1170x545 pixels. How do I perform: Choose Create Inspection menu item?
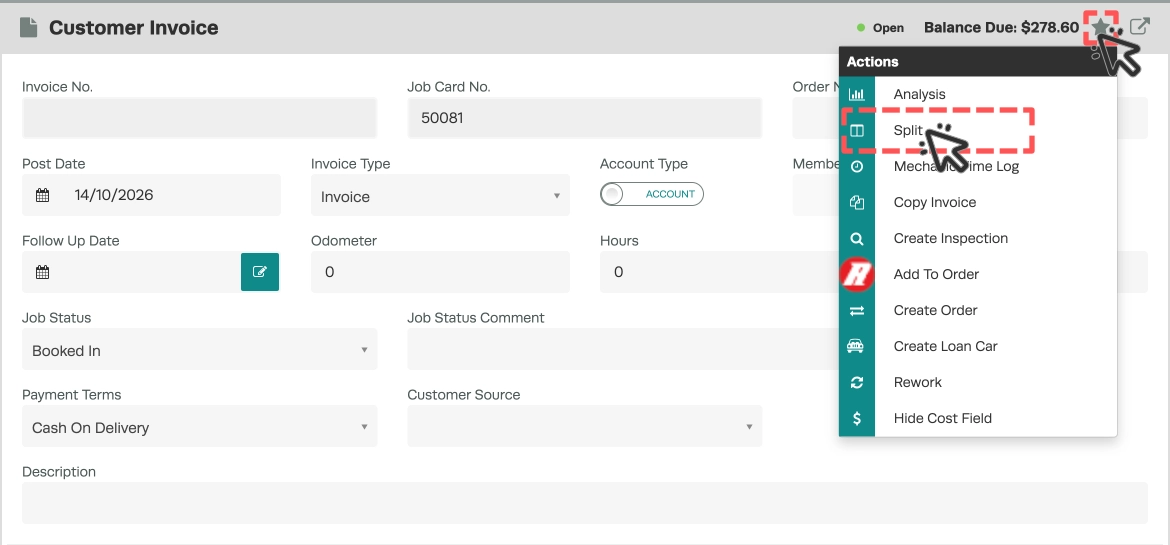[x=951, y=239]
